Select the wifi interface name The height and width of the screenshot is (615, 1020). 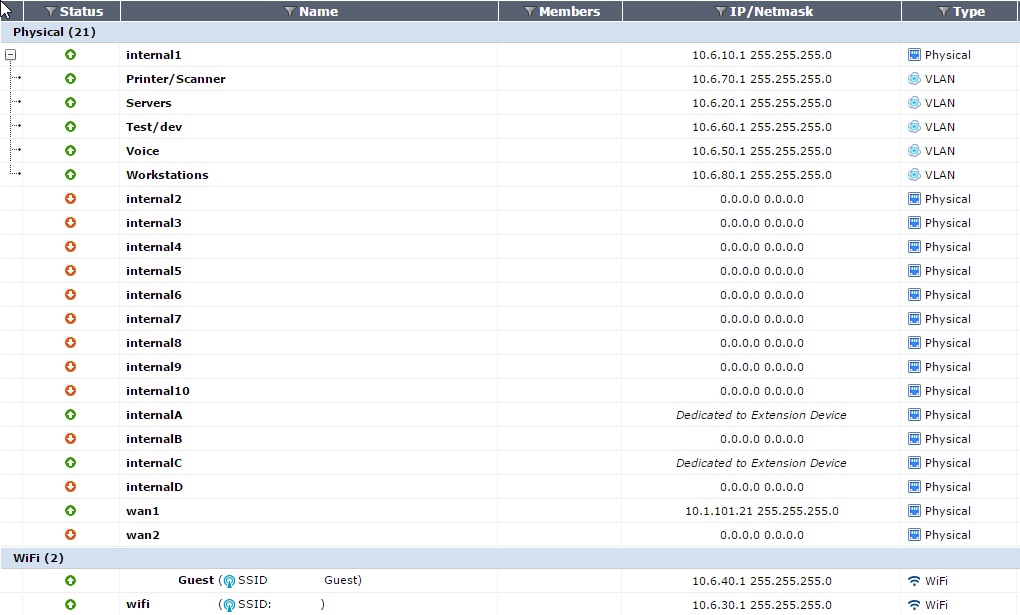[x=138, y=604]
